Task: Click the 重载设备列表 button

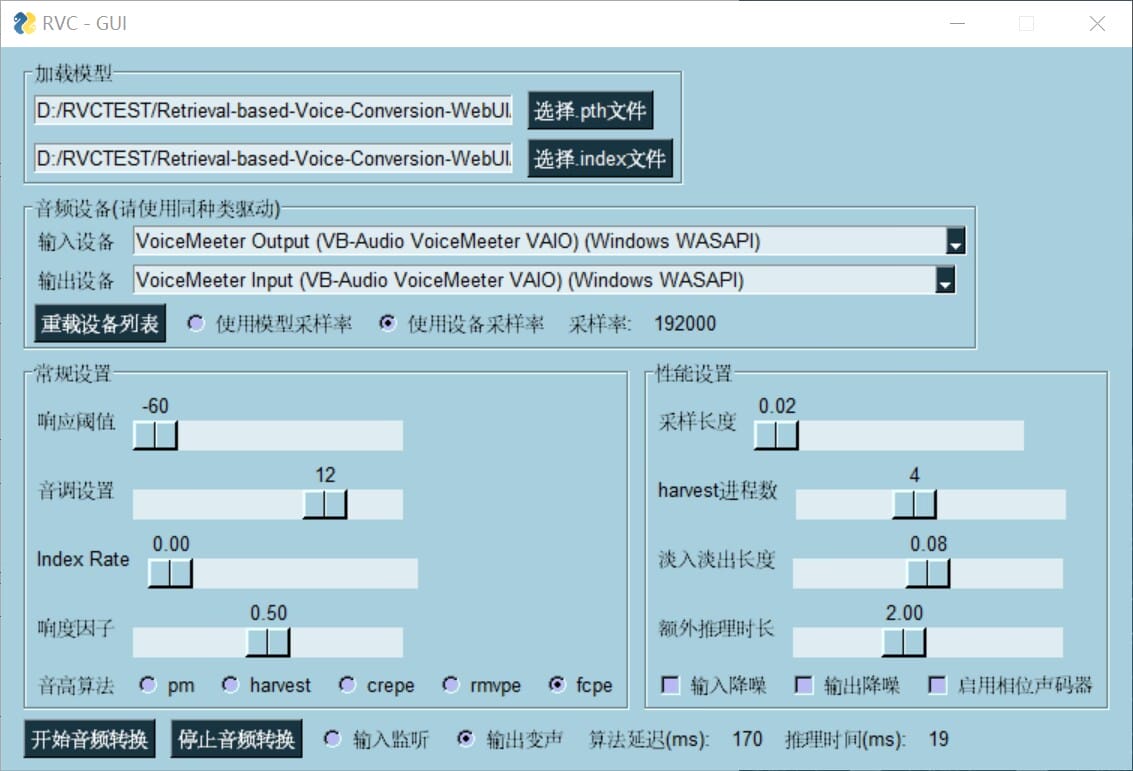Action: (99, 323)
